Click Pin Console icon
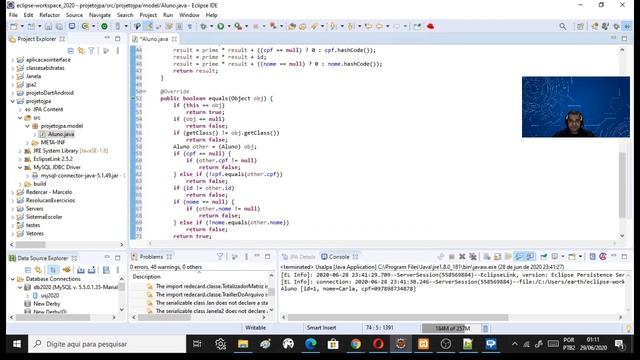 tap(543, 257)
